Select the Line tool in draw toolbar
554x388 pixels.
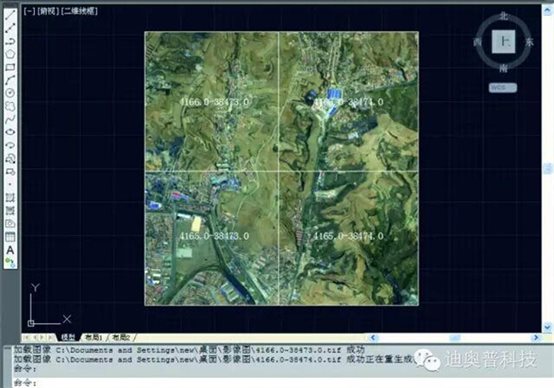point(10,15)
